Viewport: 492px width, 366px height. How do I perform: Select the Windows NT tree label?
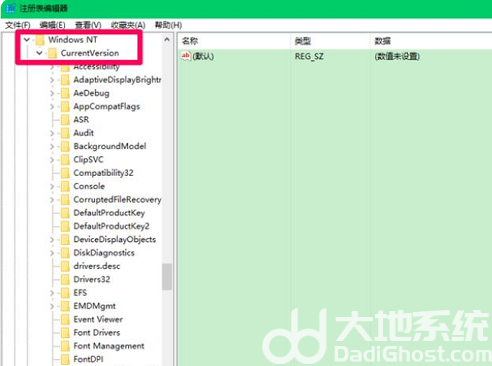pos(73,40)
